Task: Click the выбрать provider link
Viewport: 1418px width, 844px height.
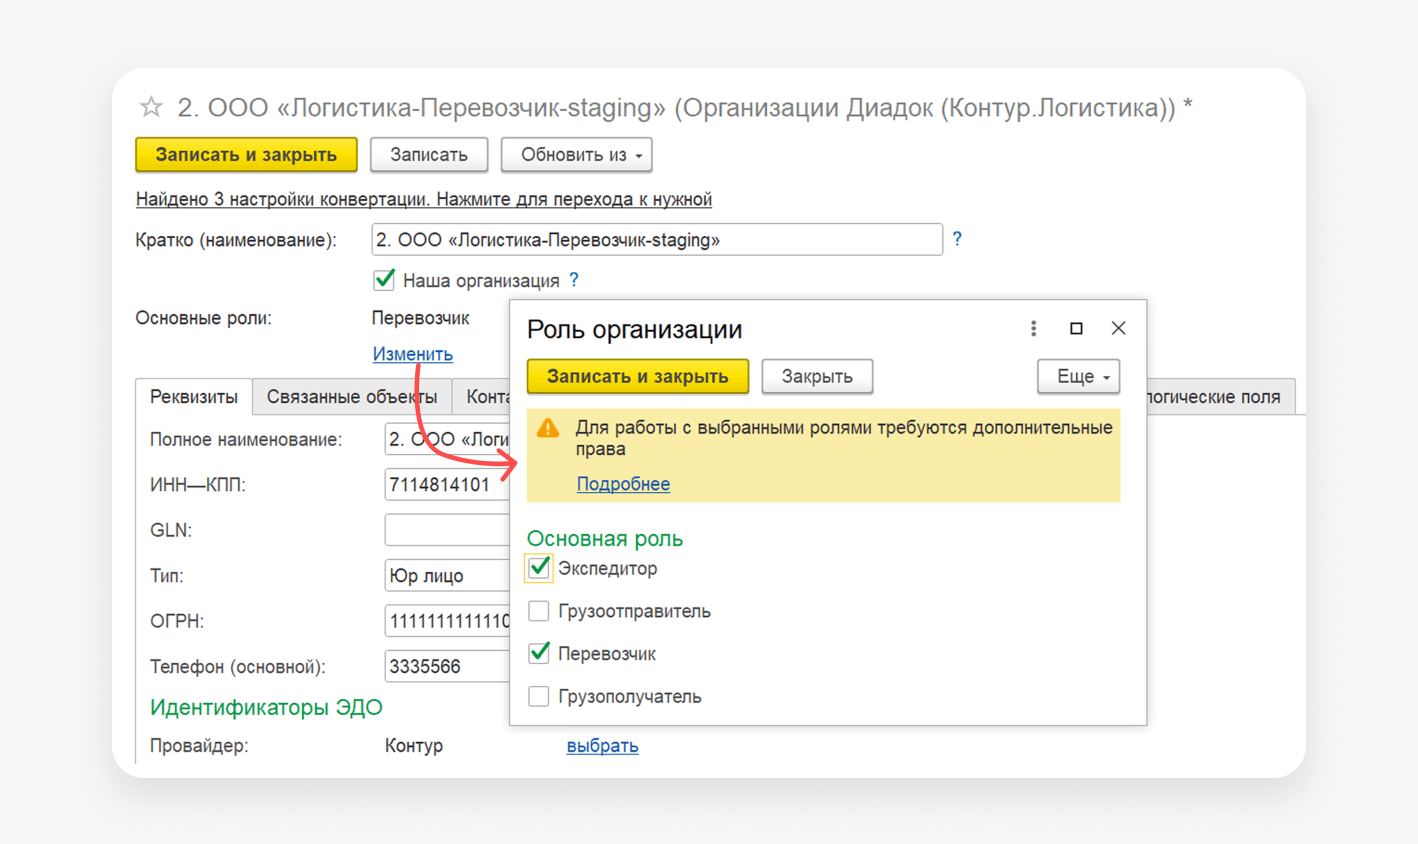Action: click(x=602, y=746)
